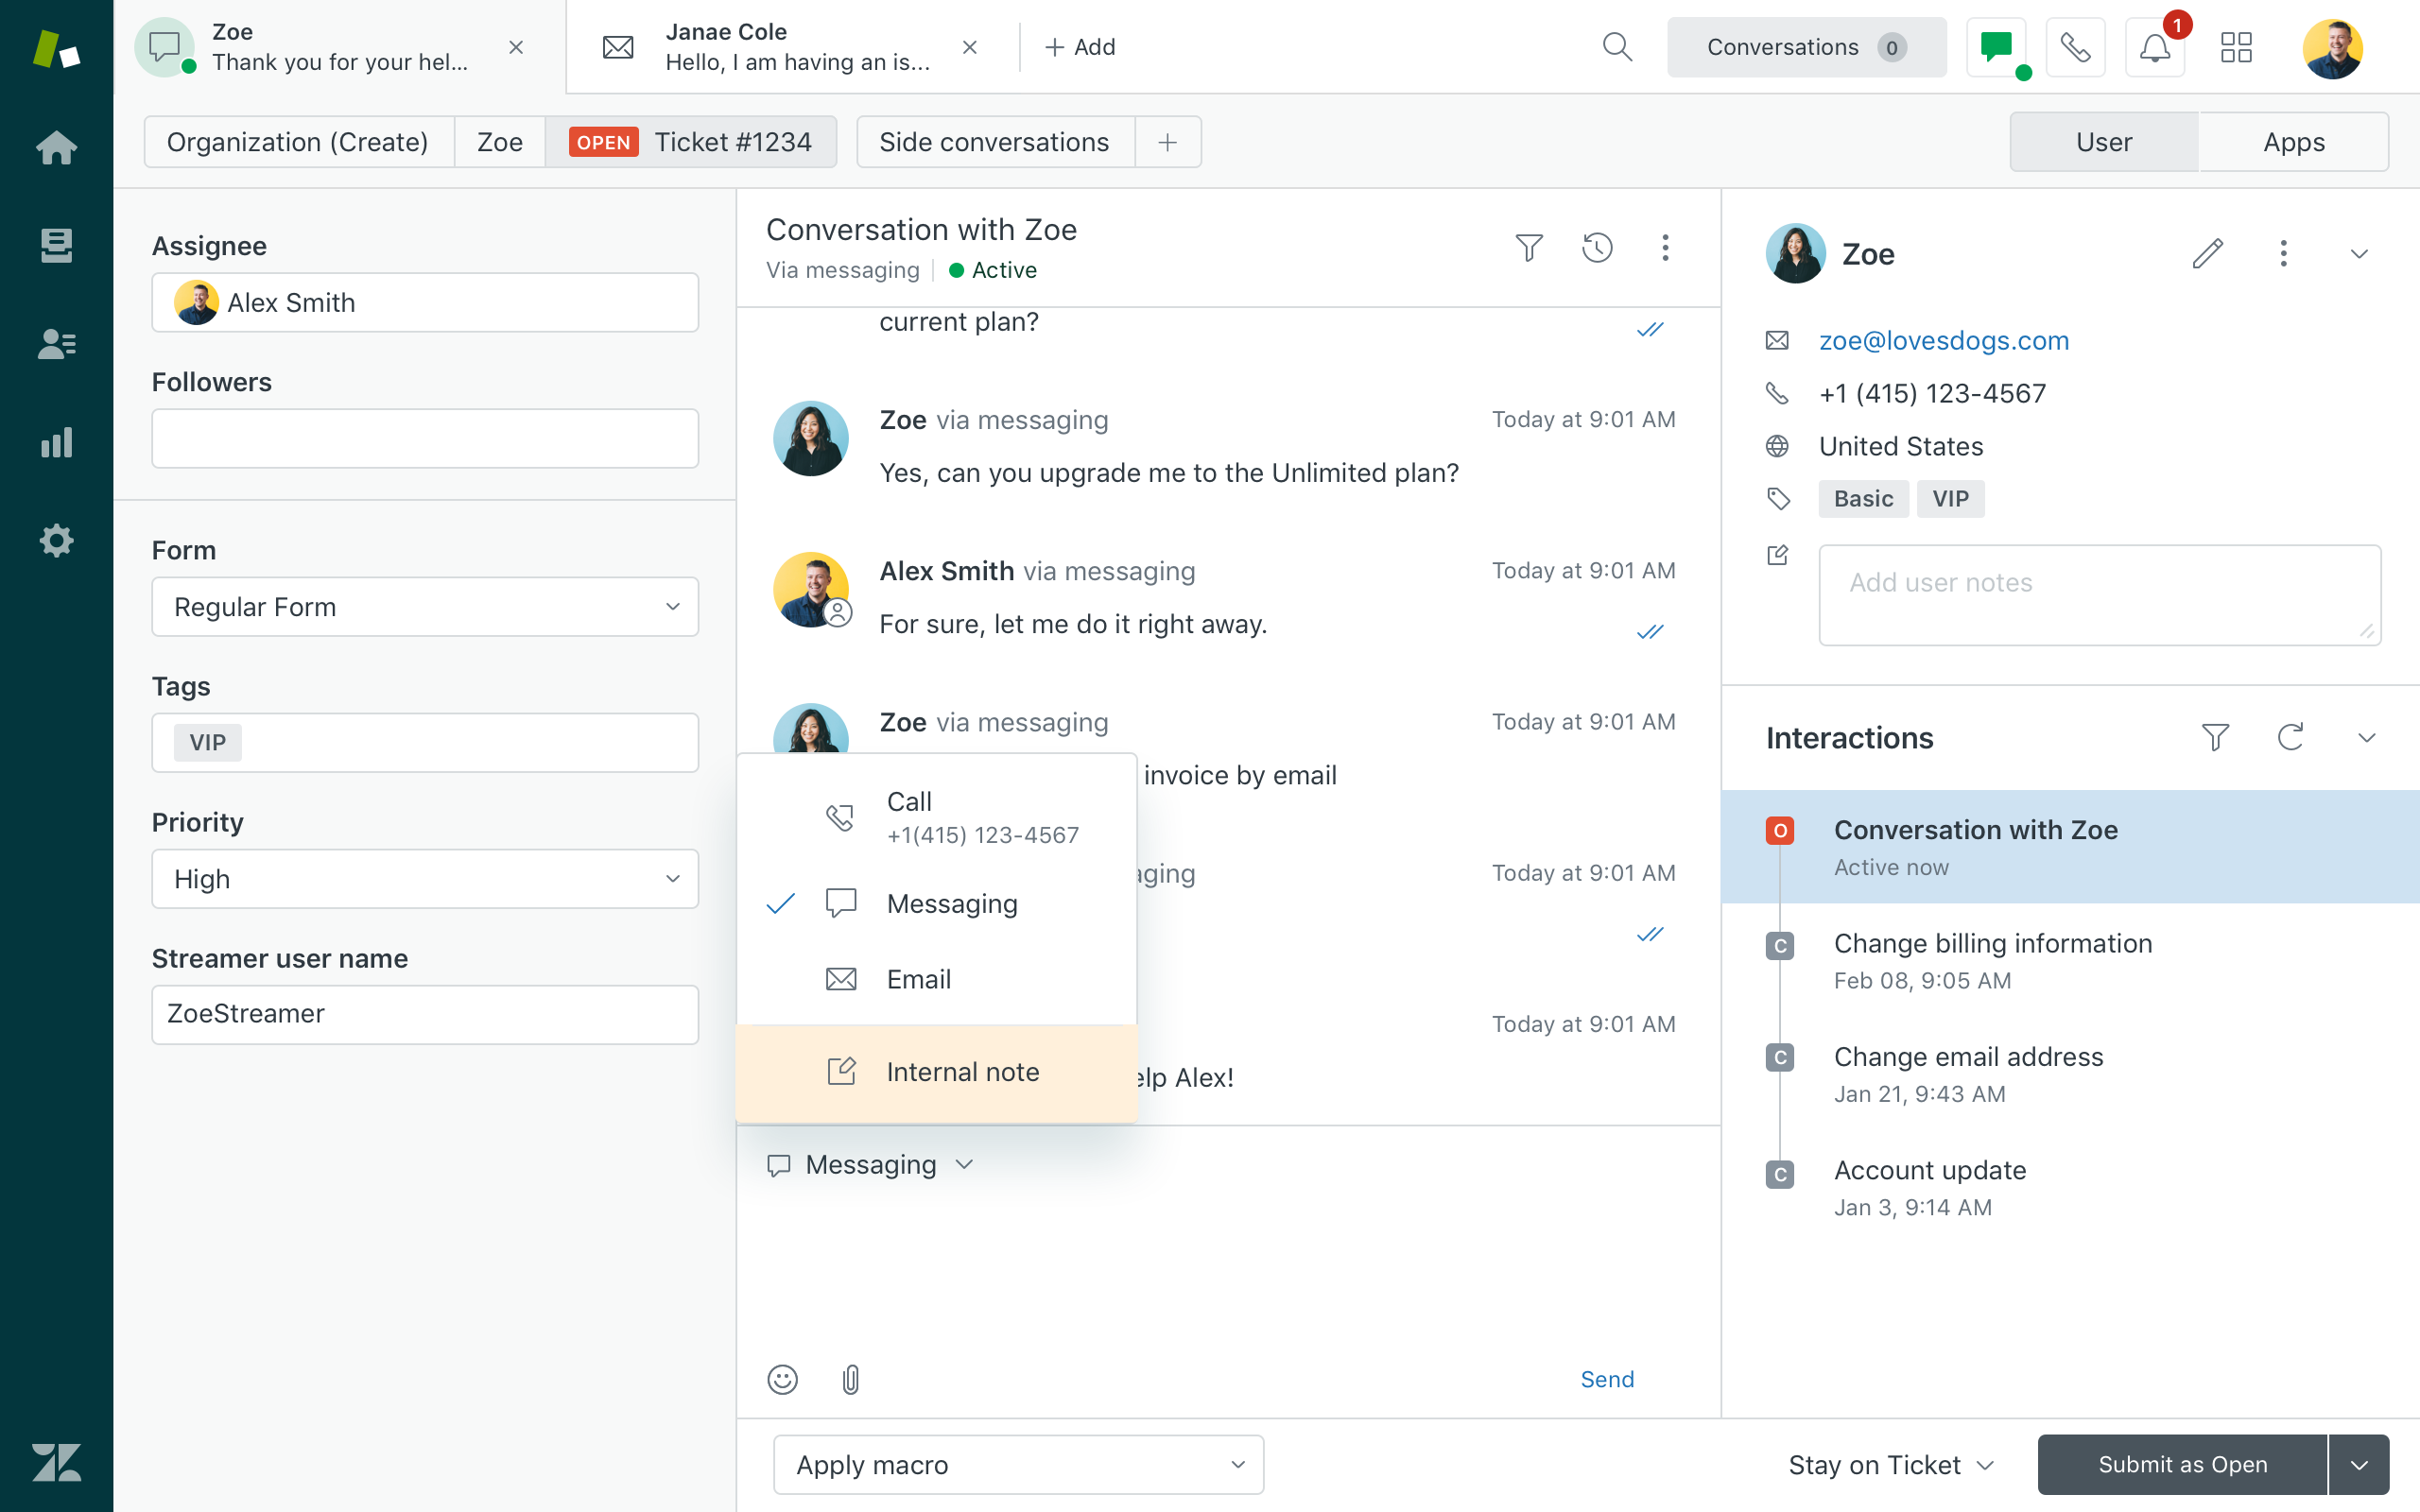The height and width of the screenshot is (1512, 2420).
Task: Click the messaging channel icon in reply options
Action: (839, 902)
